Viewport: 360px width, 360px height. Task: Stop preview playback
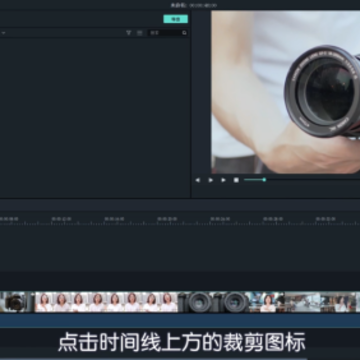pos(236,180)
